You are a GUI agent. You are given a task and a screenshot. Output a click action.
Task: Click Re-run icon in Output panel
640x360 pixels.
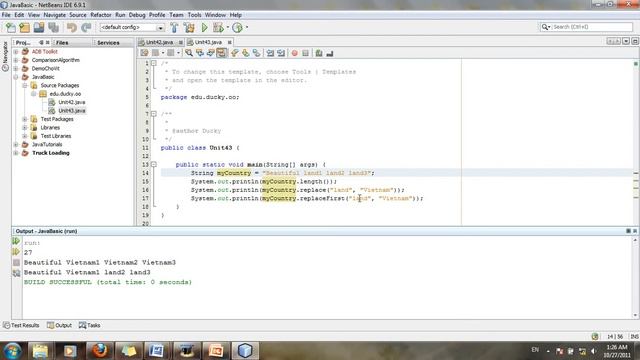point(16,241)
